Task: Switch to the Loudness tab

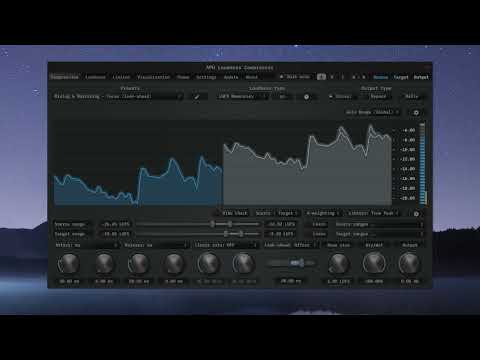Action: pos(95,77)
